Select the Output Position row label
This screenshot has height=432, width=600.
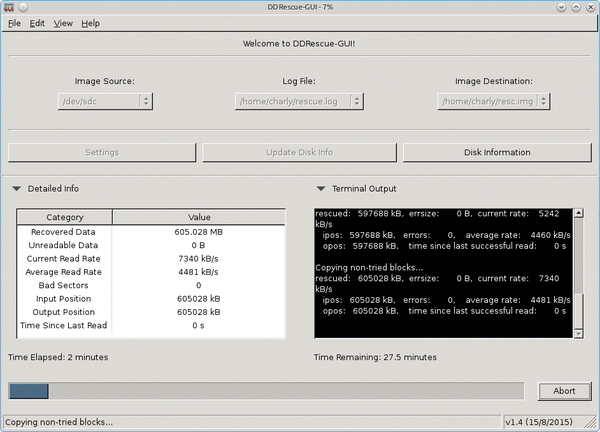tap(63, 312)
